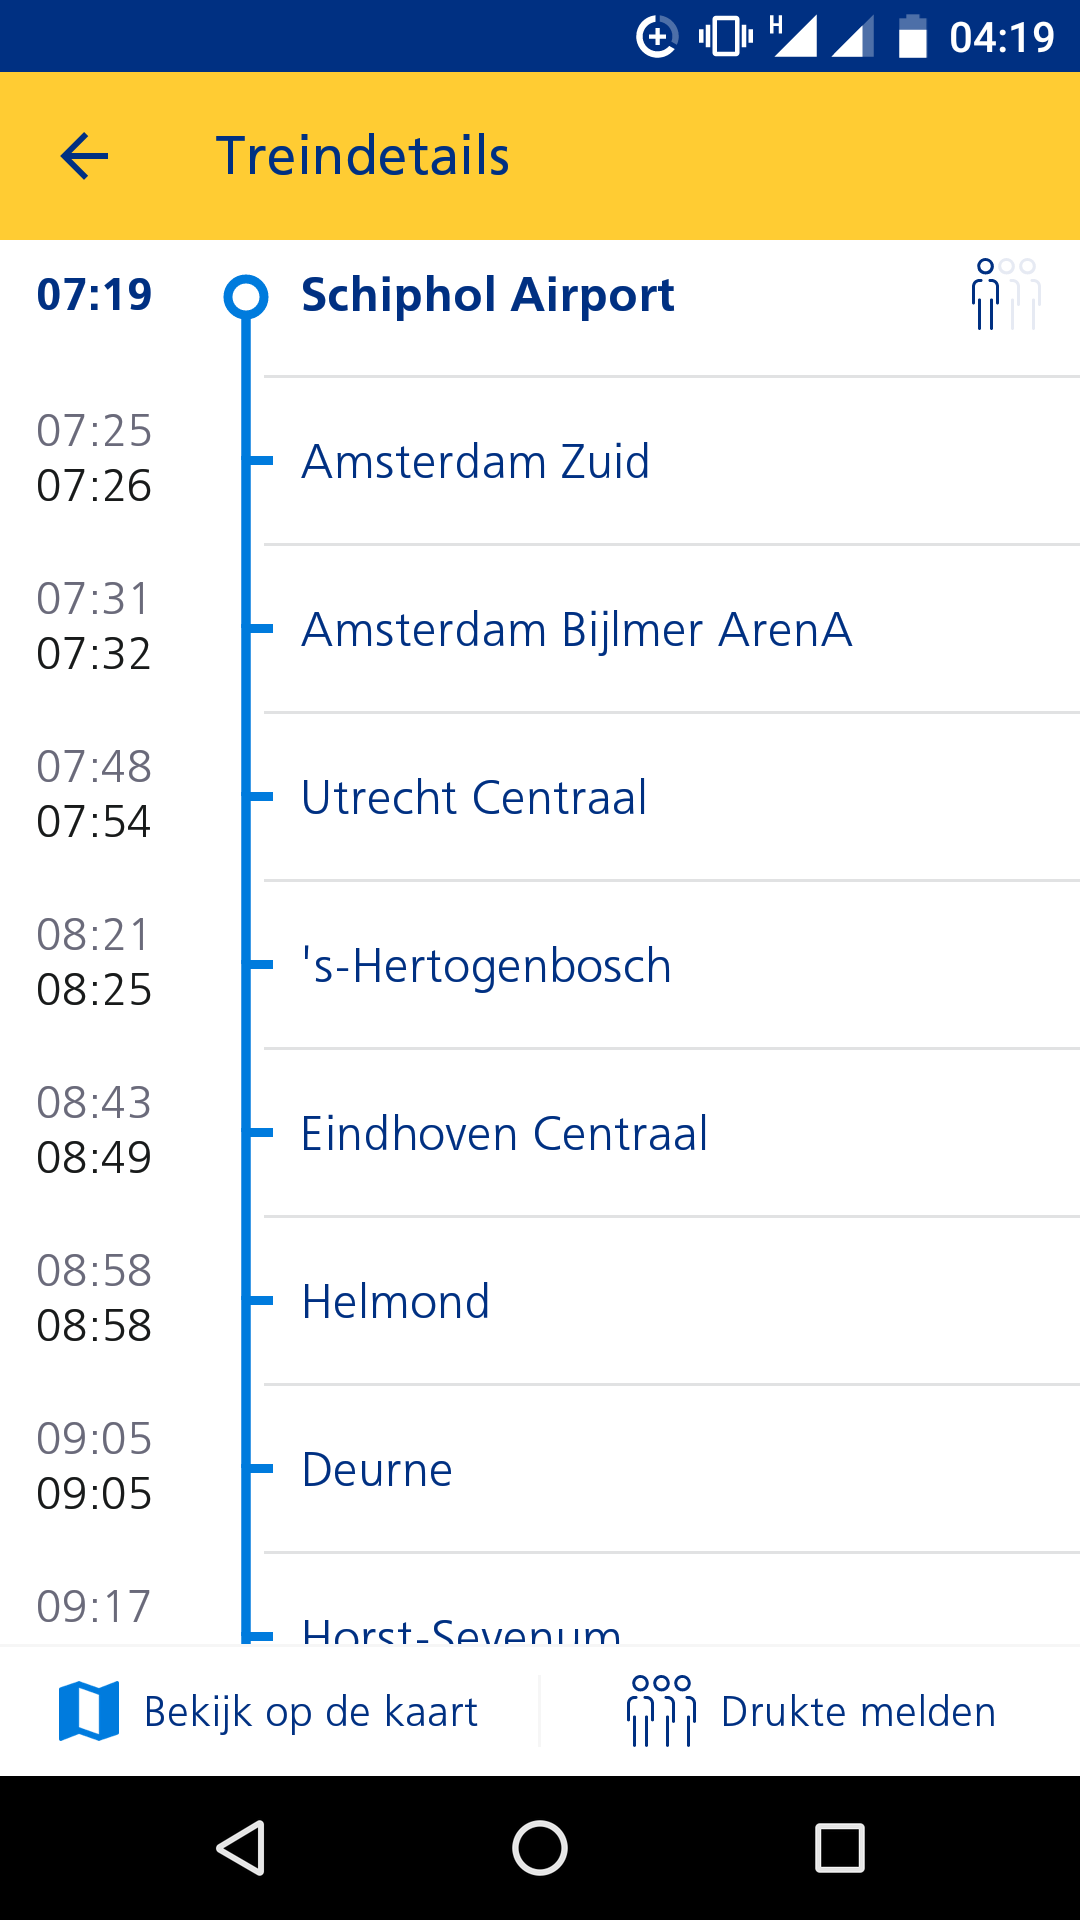Select the Utrecht Centraal stop
Image resolution: width=1080 pixels, height=1920 pixels.
click(540, 797)
